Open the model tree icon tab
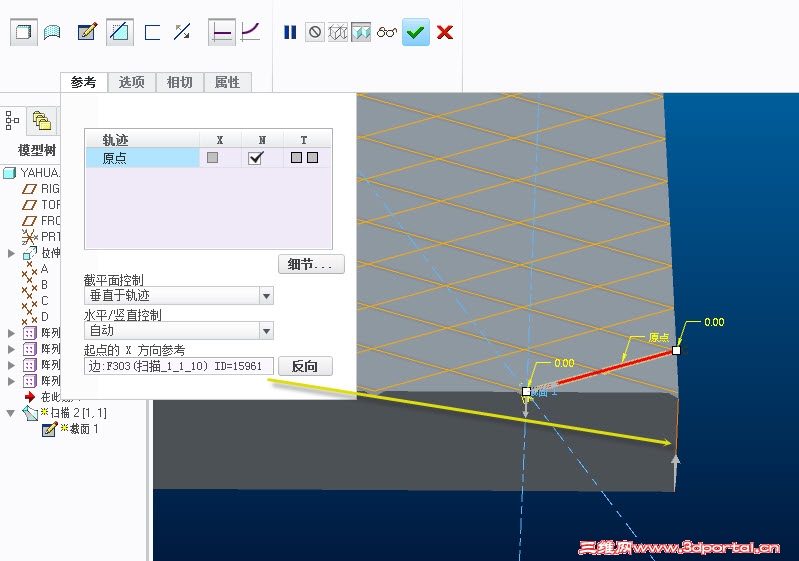The image size is (799, 561). (12, 121)
